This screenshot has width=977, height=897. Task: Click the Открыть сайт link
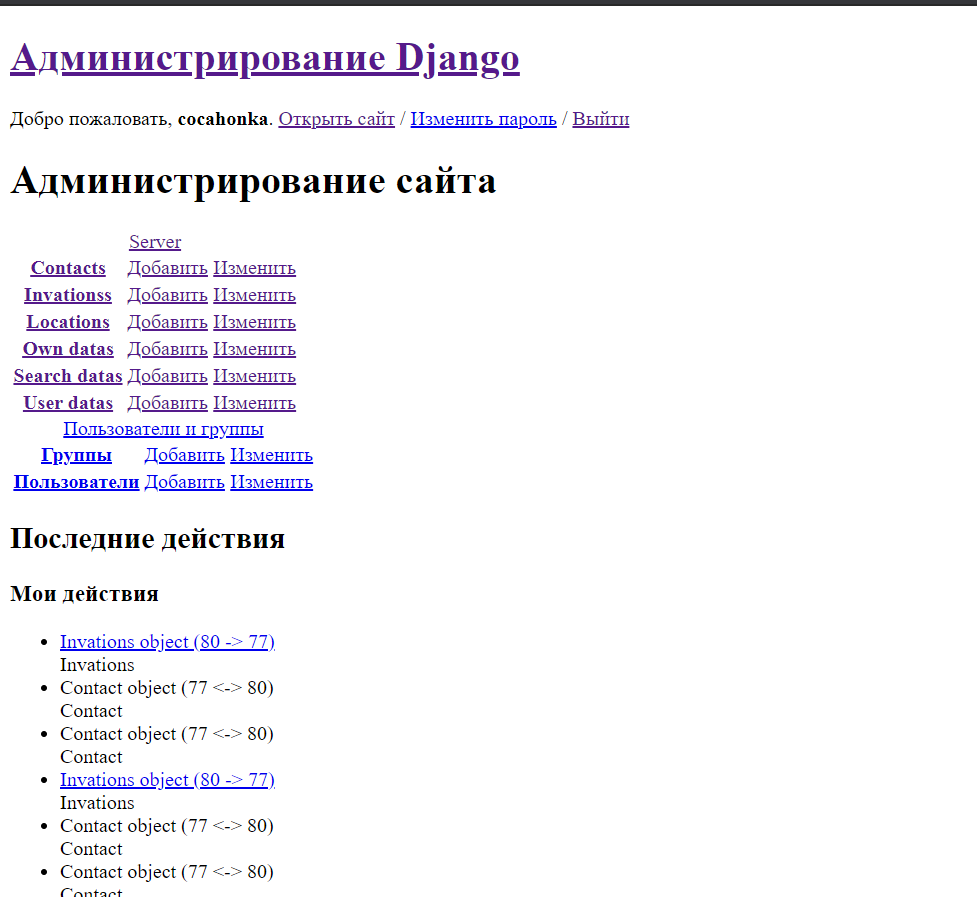pyautogui.click(x=336, y=119)
